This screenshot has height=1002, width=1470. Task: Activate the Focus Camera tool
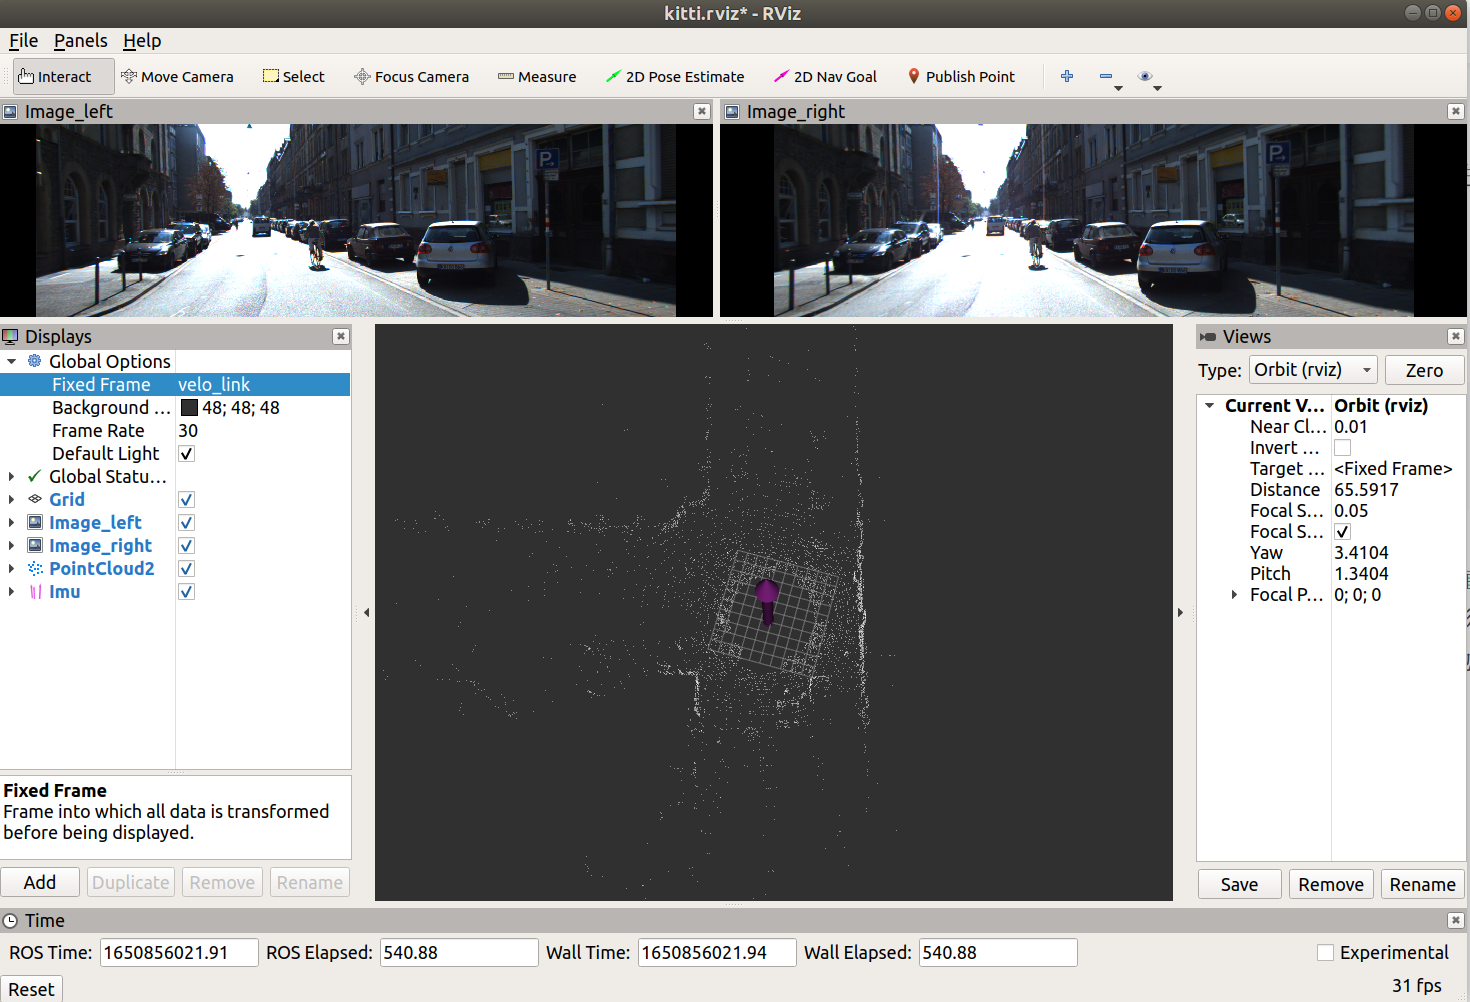pos(411,77)
